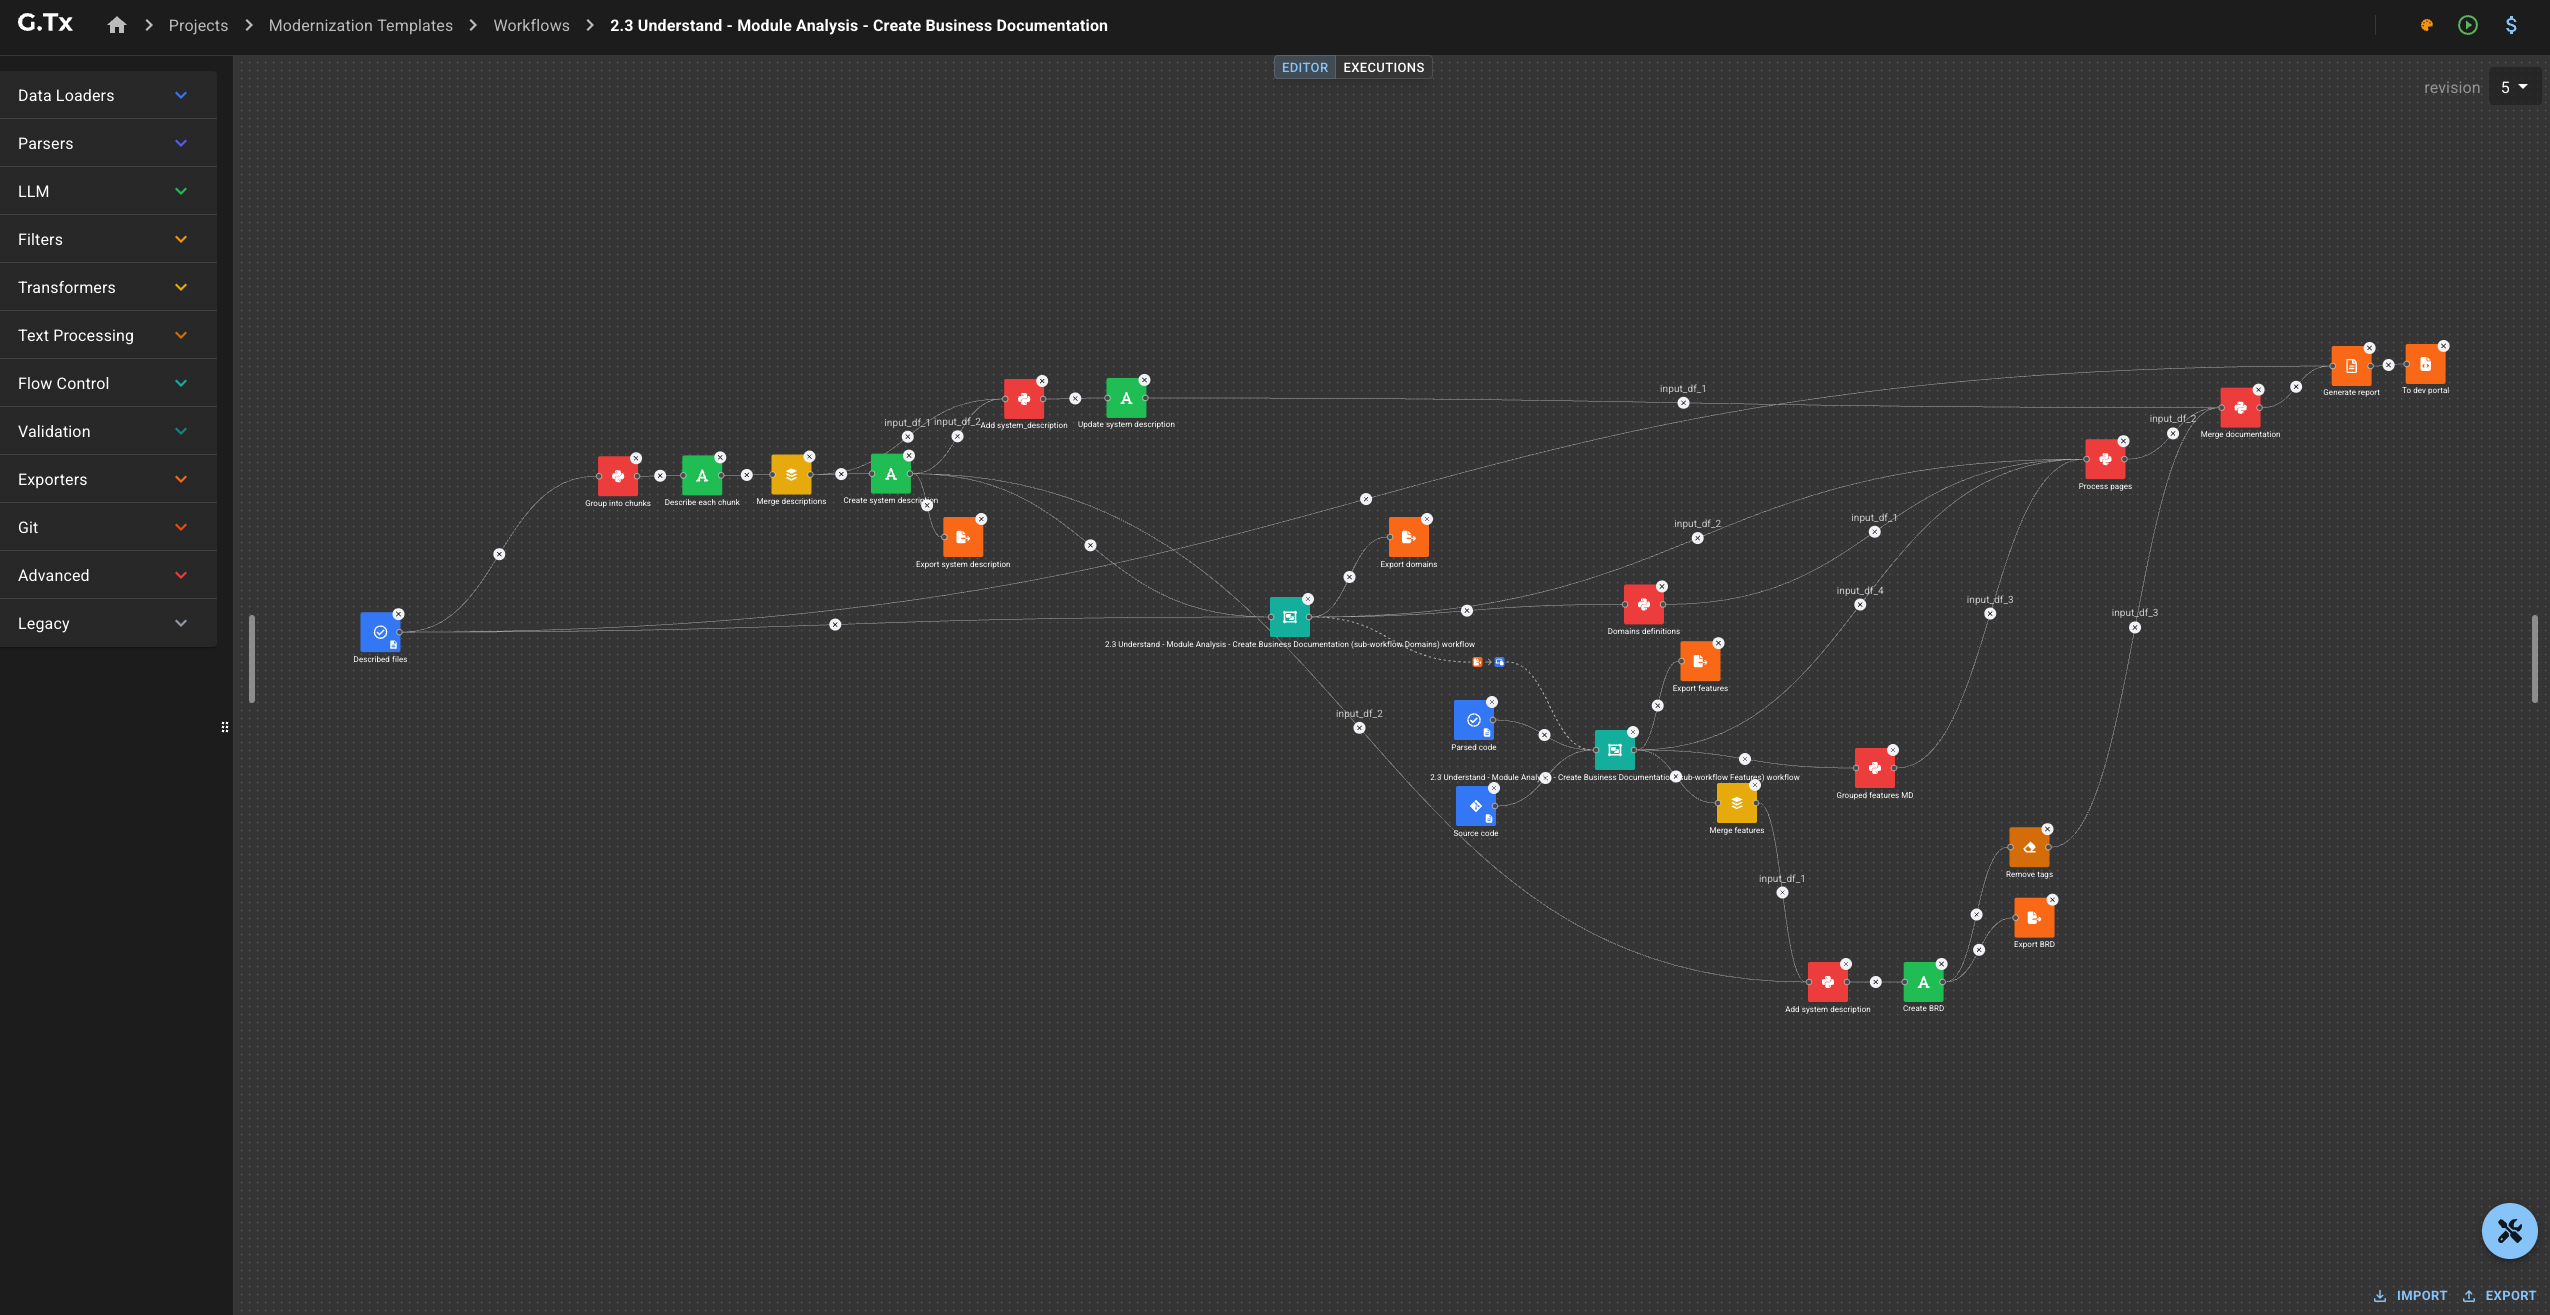Image resolution: width=2550 pixels, height=1315 pixels.
Task: Click the Merge descriptions node icon
Action: pos(791,475)
